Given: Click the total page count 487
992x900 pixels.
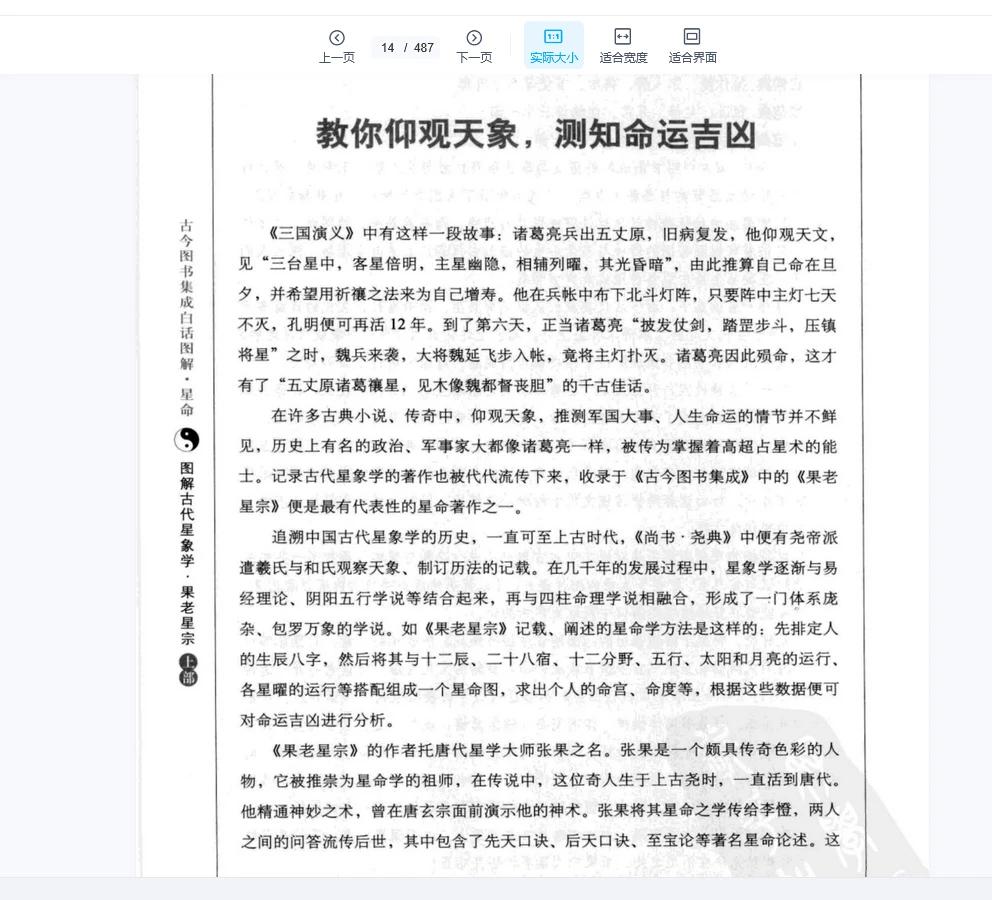Looking at the screenshot, I should [x=423, y=47].
